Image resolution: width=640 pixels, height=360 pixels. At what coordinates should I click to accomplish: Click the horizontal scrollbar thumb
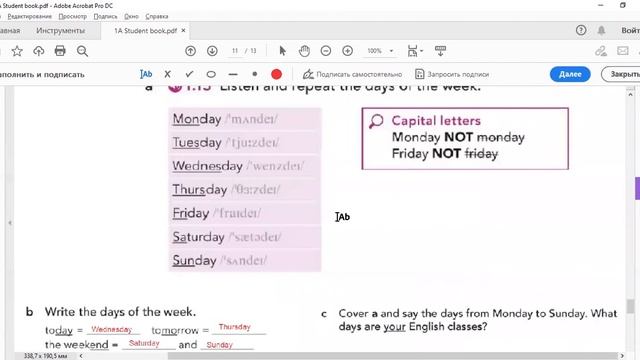pyautogui.click(x=392, y=356)
